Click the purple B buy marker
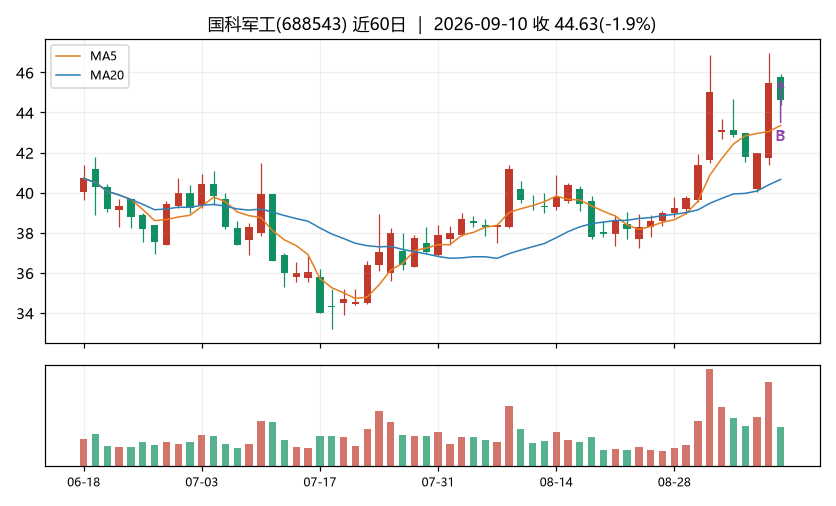 click(x=780, y=136)
